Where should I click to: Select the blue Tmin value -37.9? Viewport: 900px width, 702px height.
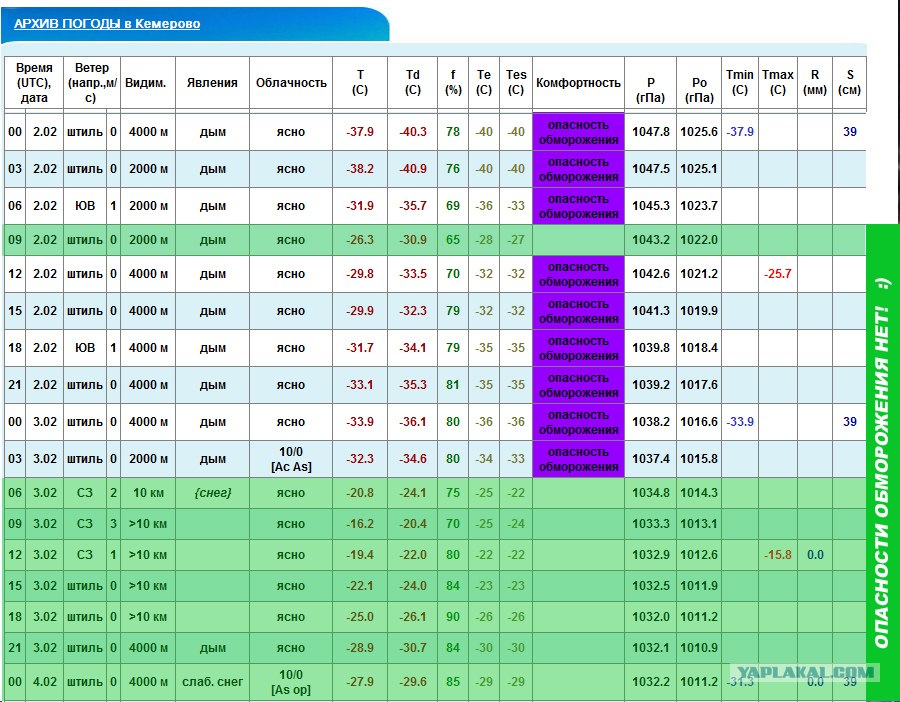(740, 131)
